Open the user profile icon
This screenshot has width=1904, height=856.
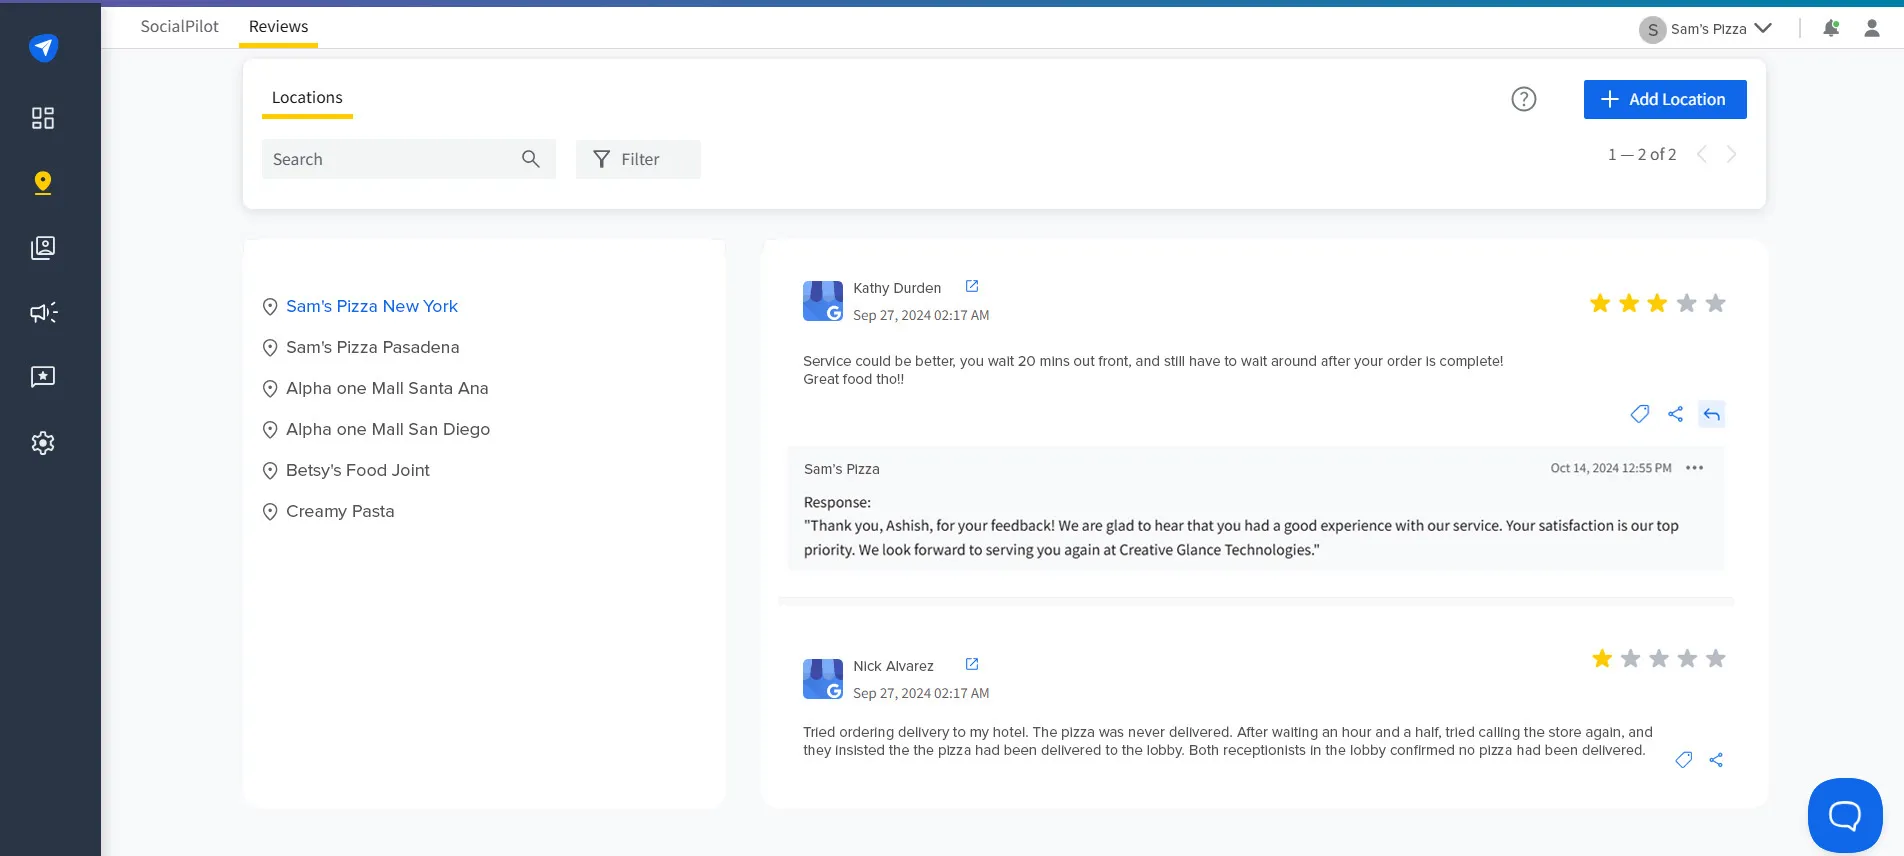pyautogui.click(x=1872, y=28)
